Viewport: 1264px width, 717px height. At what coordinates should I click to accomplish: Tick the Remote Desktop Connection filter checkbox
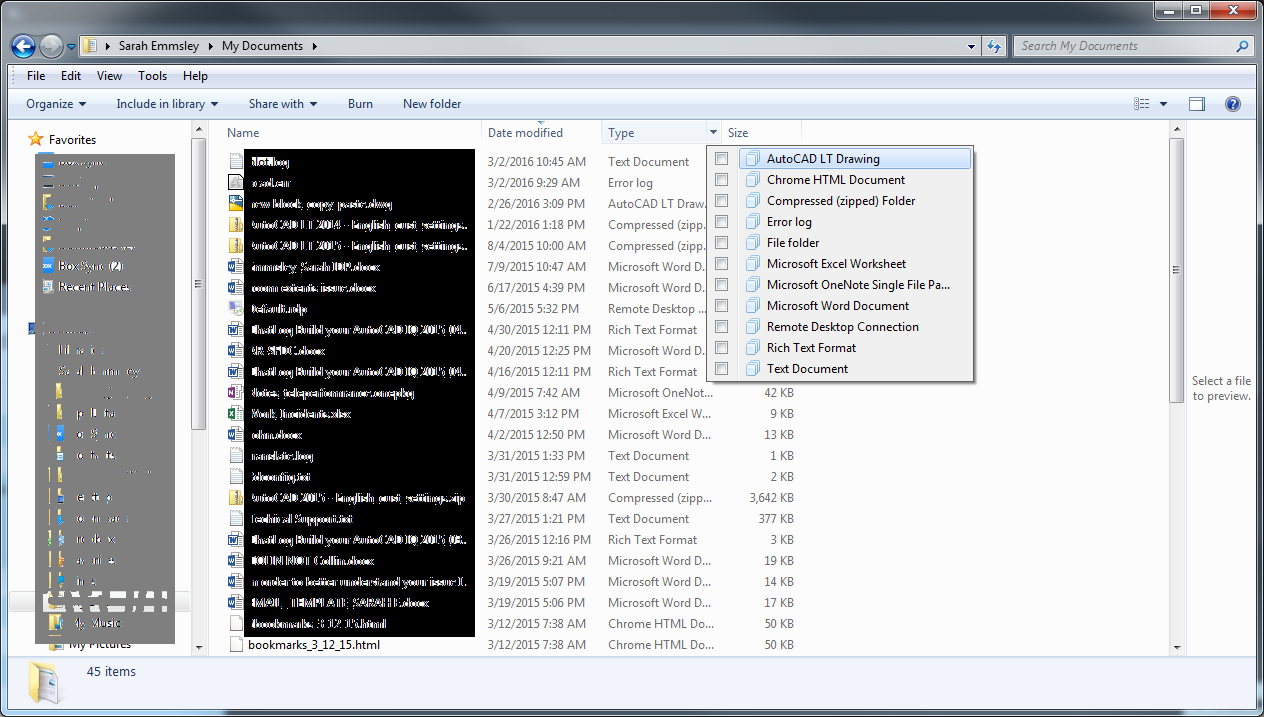[721, 327]
